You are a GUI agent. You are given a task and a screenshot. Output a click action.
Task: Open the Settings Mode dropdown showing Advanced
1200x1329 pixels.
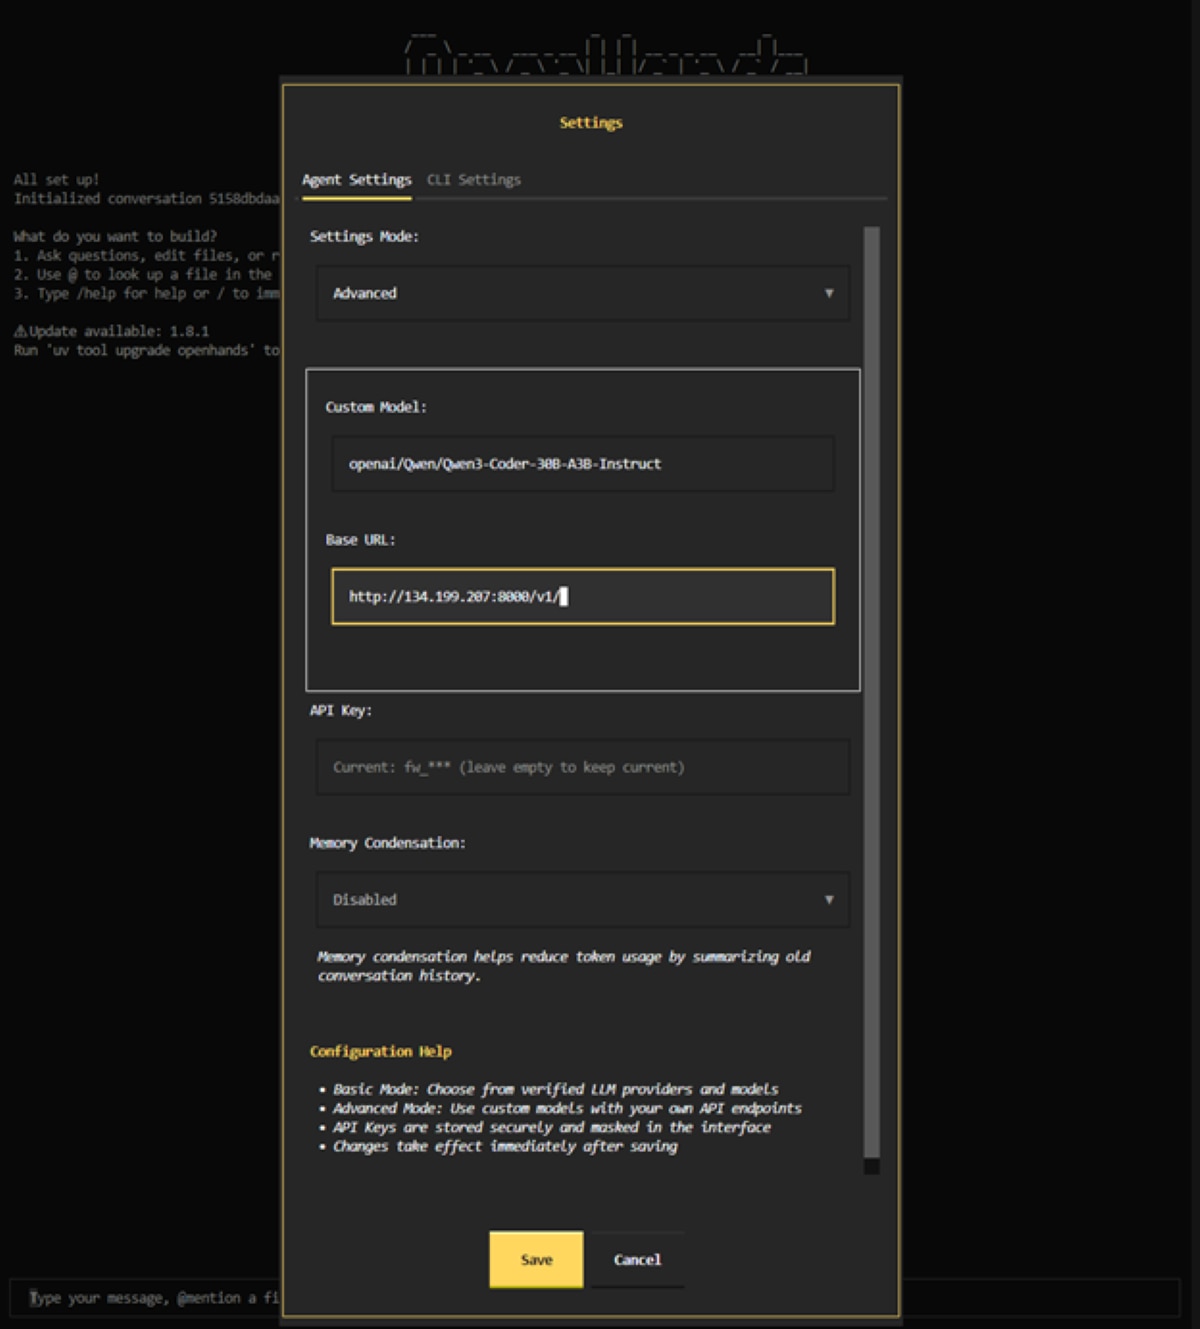tap(582, 293)
